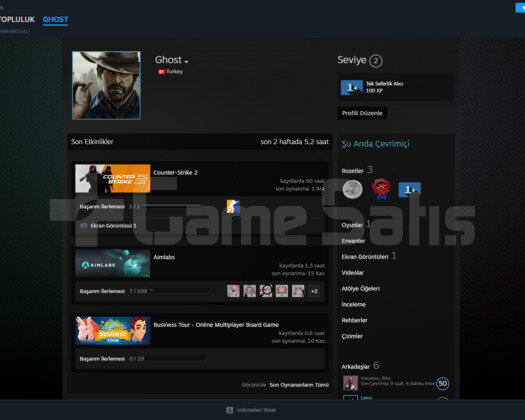Click Hasanco_Reiz friend avatar

[350, 383]
